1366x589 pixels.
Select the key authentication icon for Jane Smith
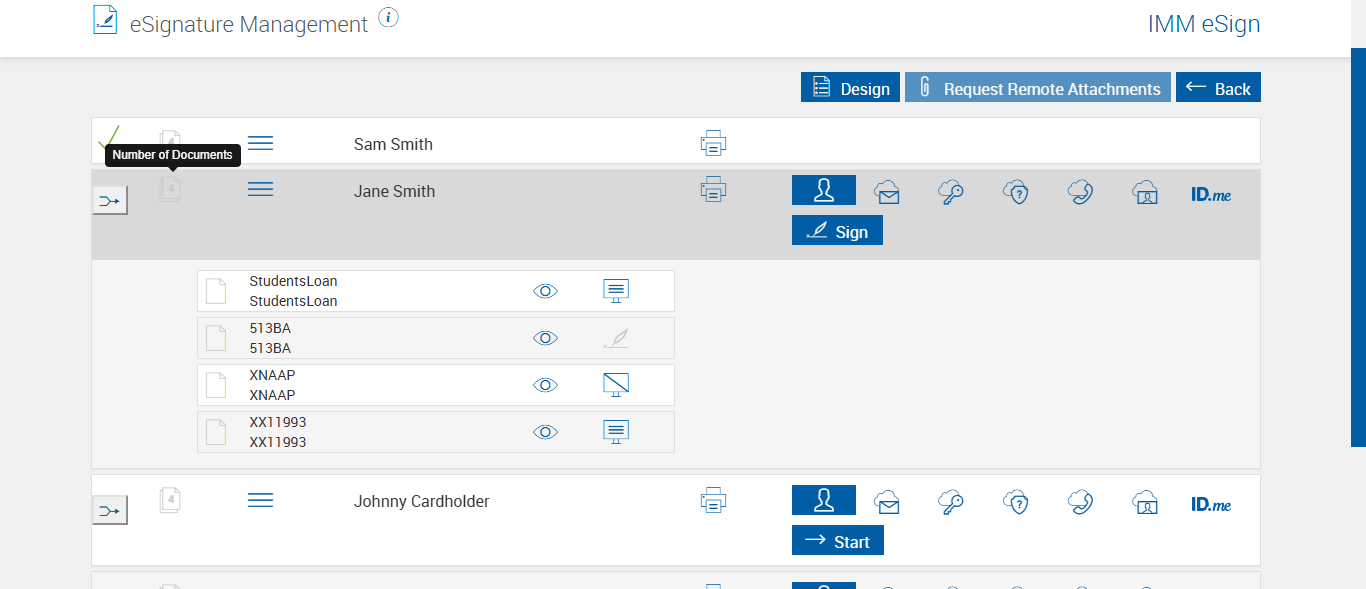tap(951, 192)
